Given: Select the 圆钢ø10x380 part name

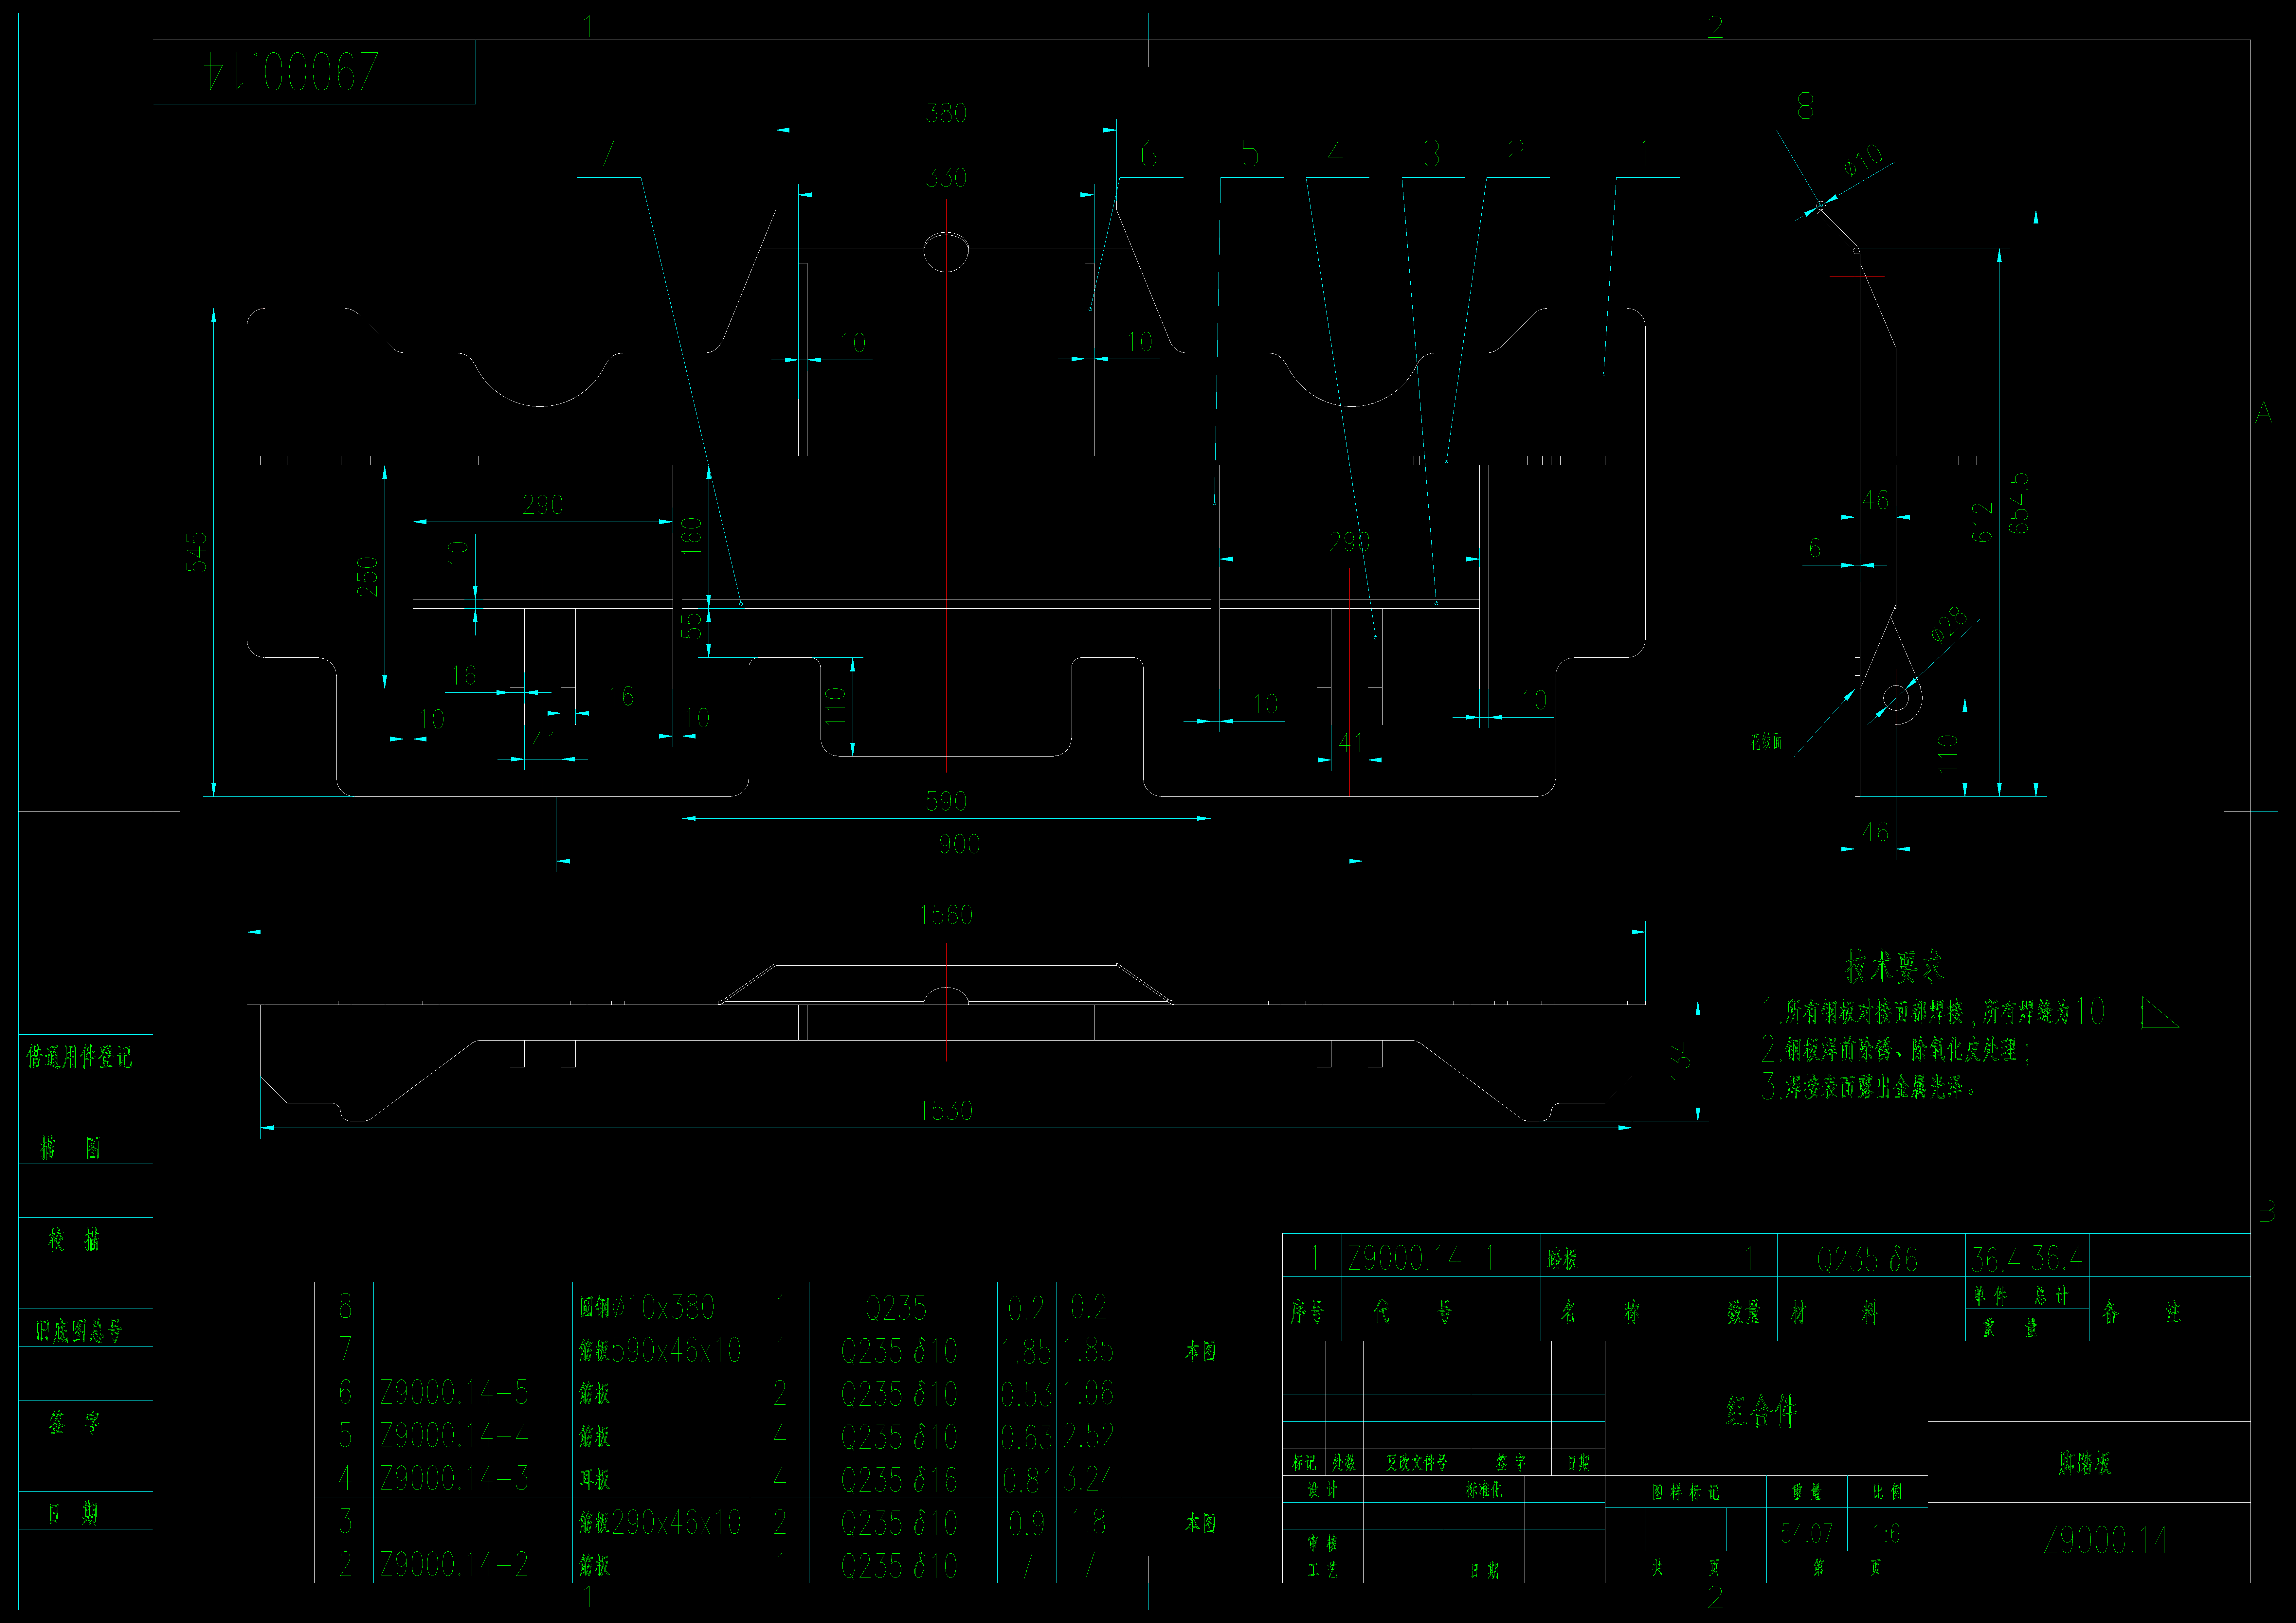Looking at the screenshot, I should [x=647, y=1307].
